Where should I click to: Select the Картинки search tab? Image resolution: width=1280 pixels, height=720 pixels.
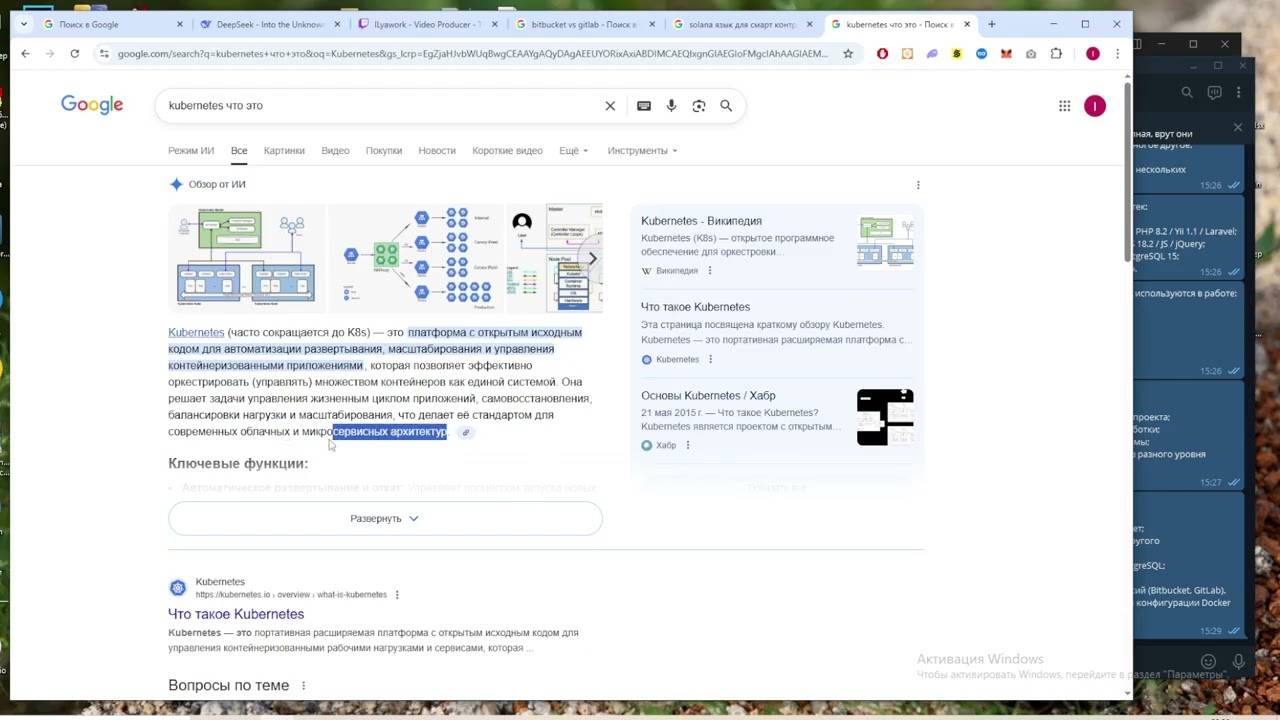284,151
